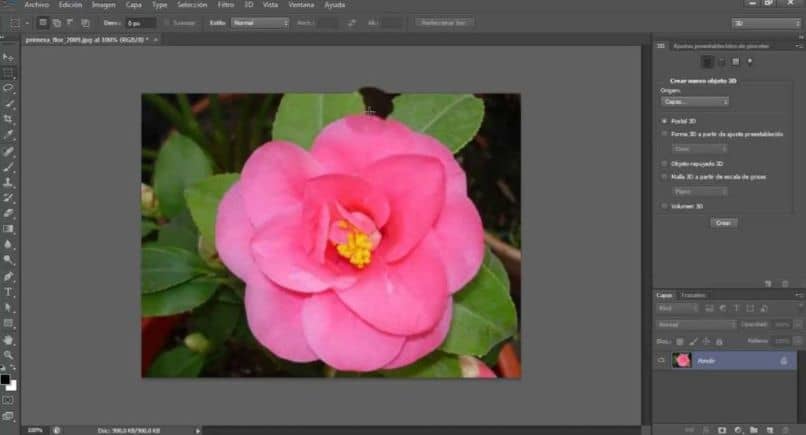This screenshot has width=806, height=435.
Task: Click the Perfeccionar borde button
Action: (444, 23)
